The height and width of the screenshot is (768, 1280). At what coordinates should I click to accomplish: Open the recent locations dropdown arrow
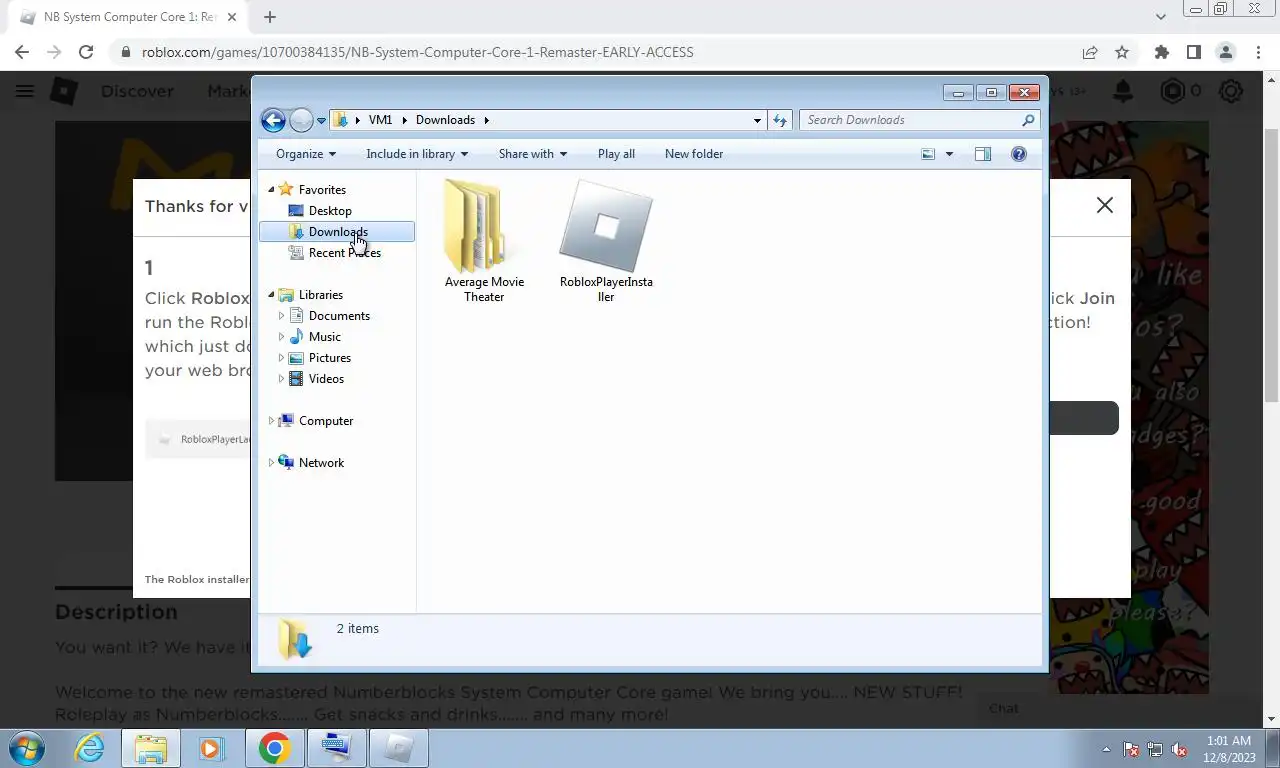tap(321, 120)
